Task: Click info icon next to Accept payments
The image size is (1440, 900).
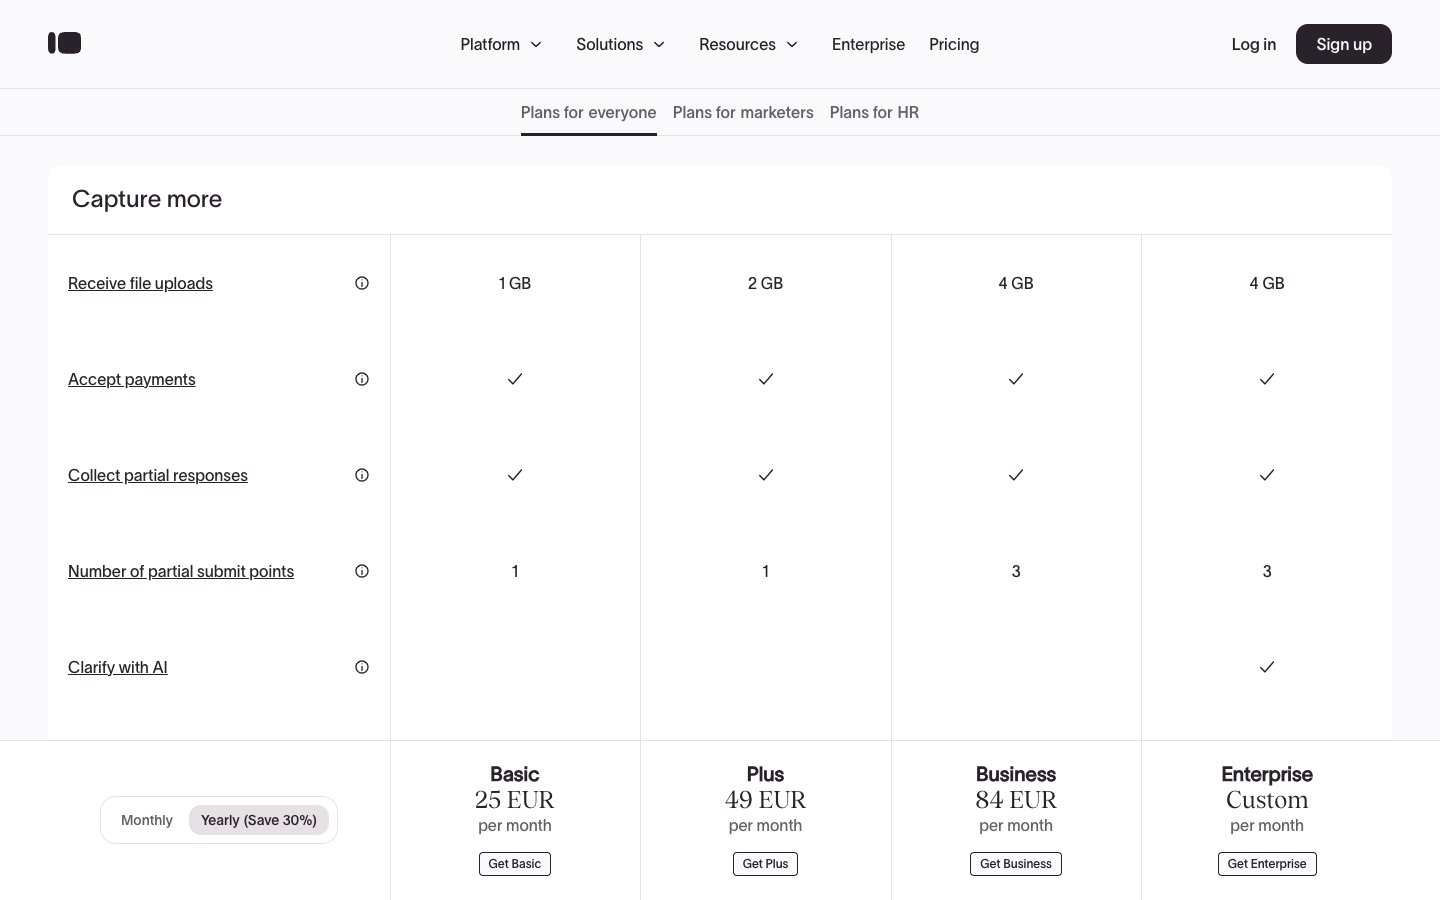Action: 362,379
